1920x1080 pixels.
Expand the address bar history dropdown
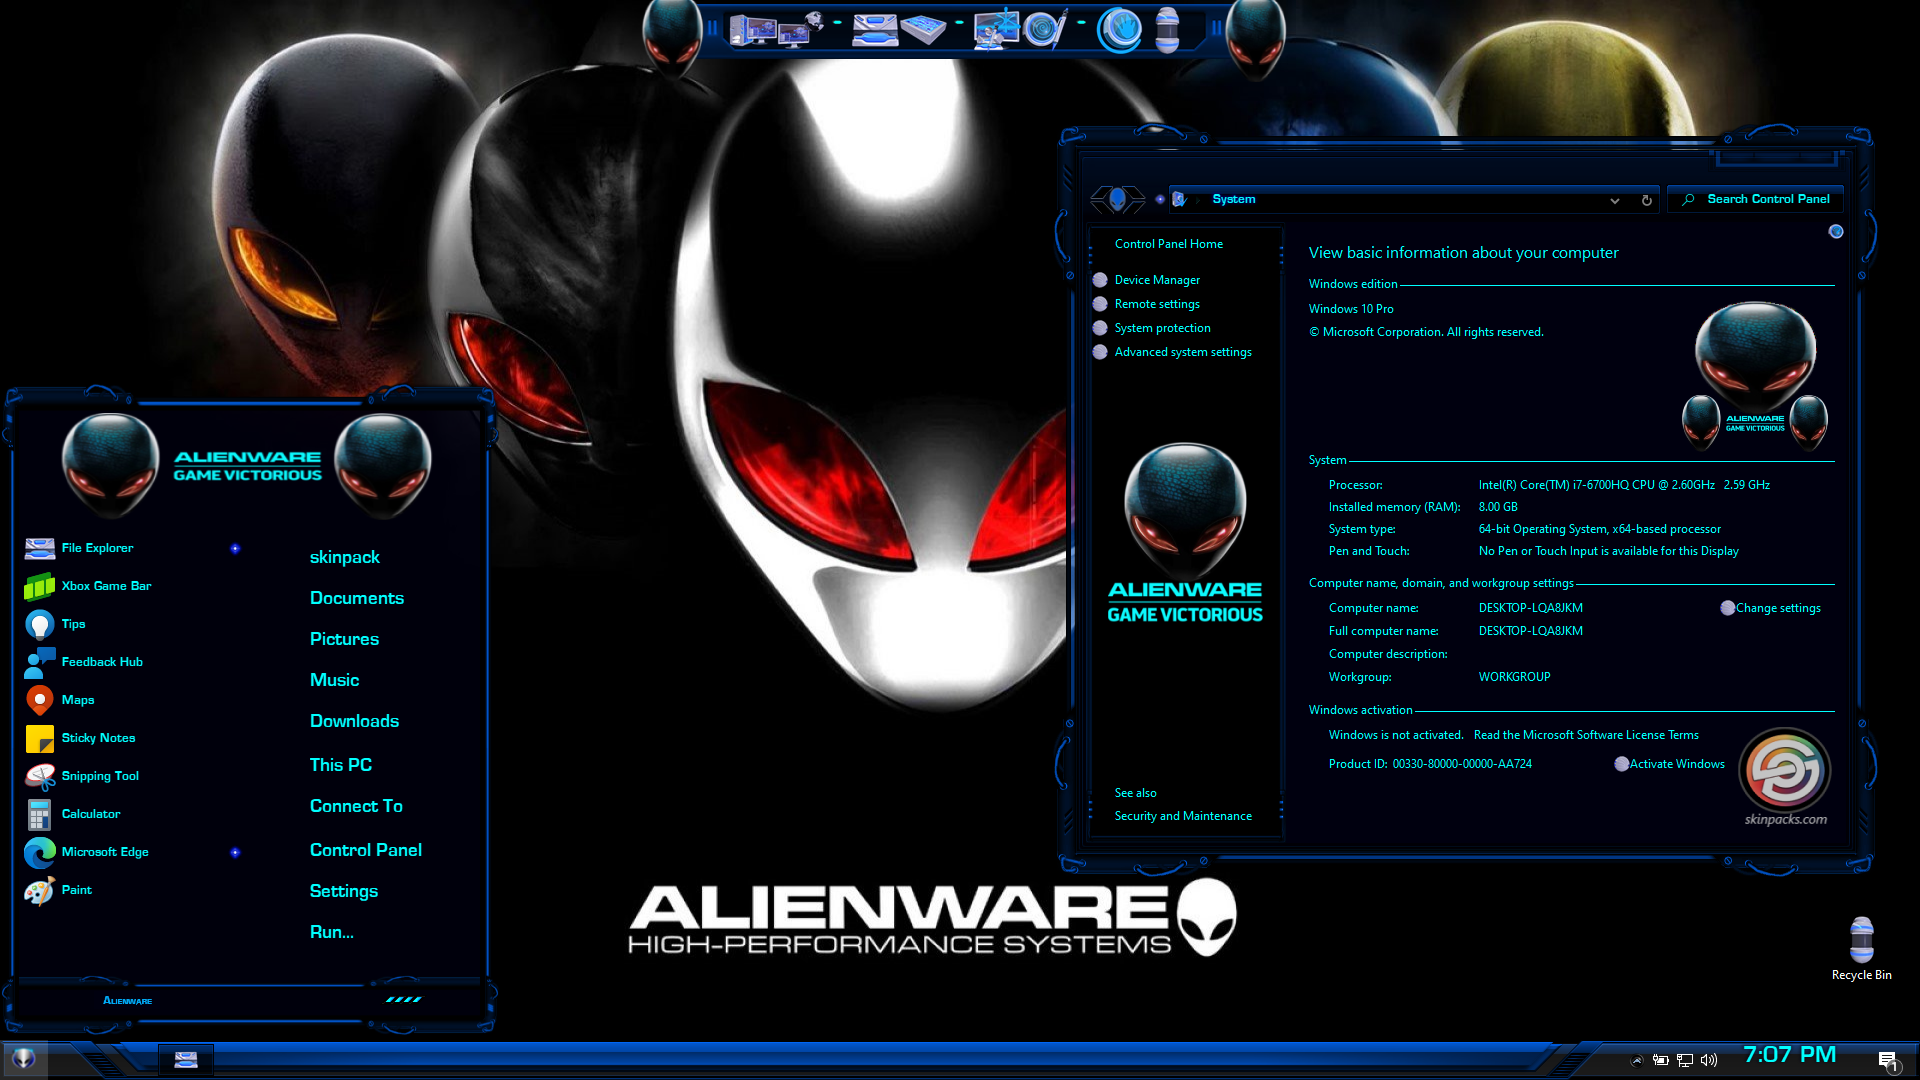coord(1614,200)
